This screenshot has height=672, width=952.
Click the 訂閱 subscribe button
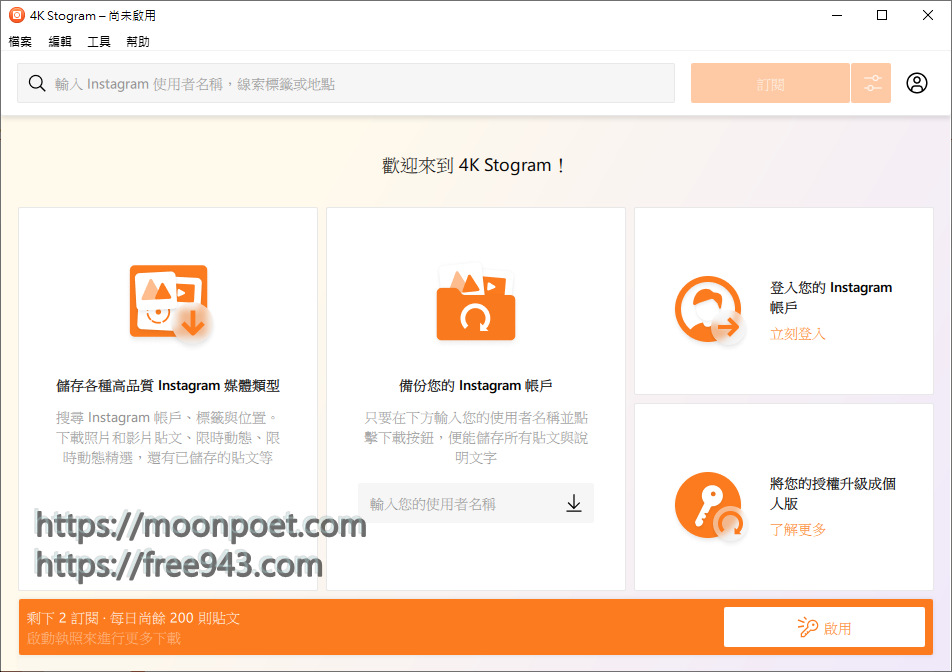pyautogui.click(x=770, y=84)
